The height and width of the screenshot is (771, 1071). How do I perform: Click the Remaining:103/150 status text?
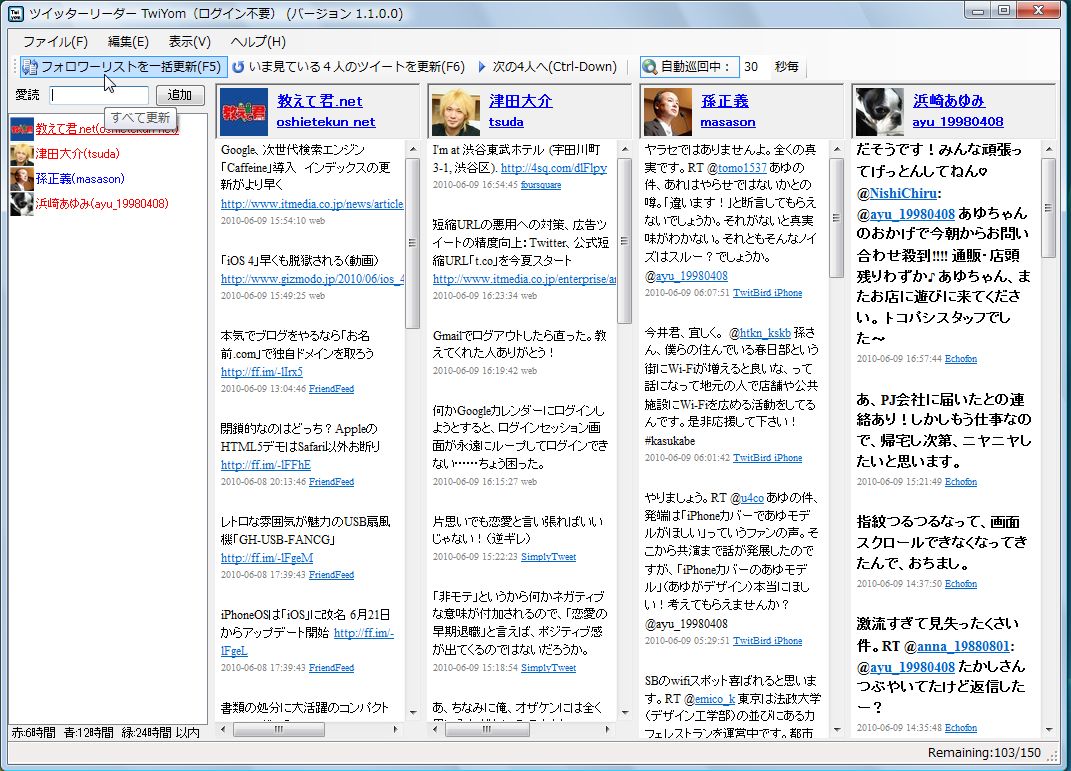[984, 753]
